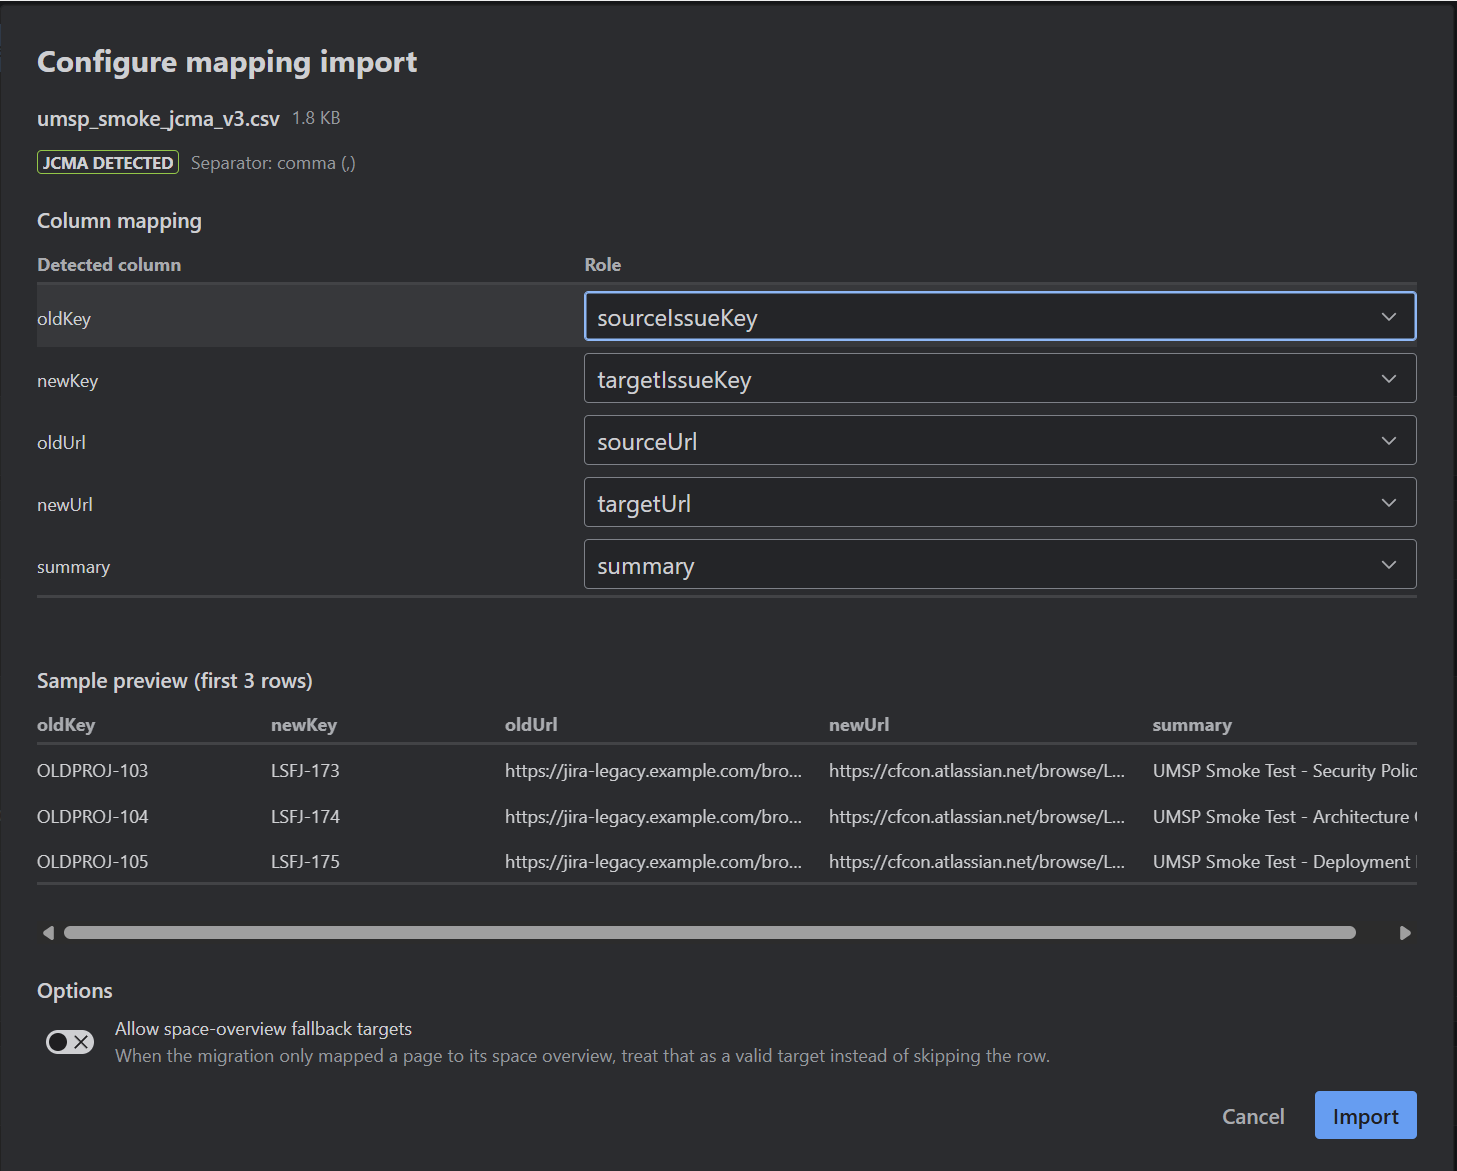
Task: Click the left scroll arrow of preview
Action: pos(48,933)
